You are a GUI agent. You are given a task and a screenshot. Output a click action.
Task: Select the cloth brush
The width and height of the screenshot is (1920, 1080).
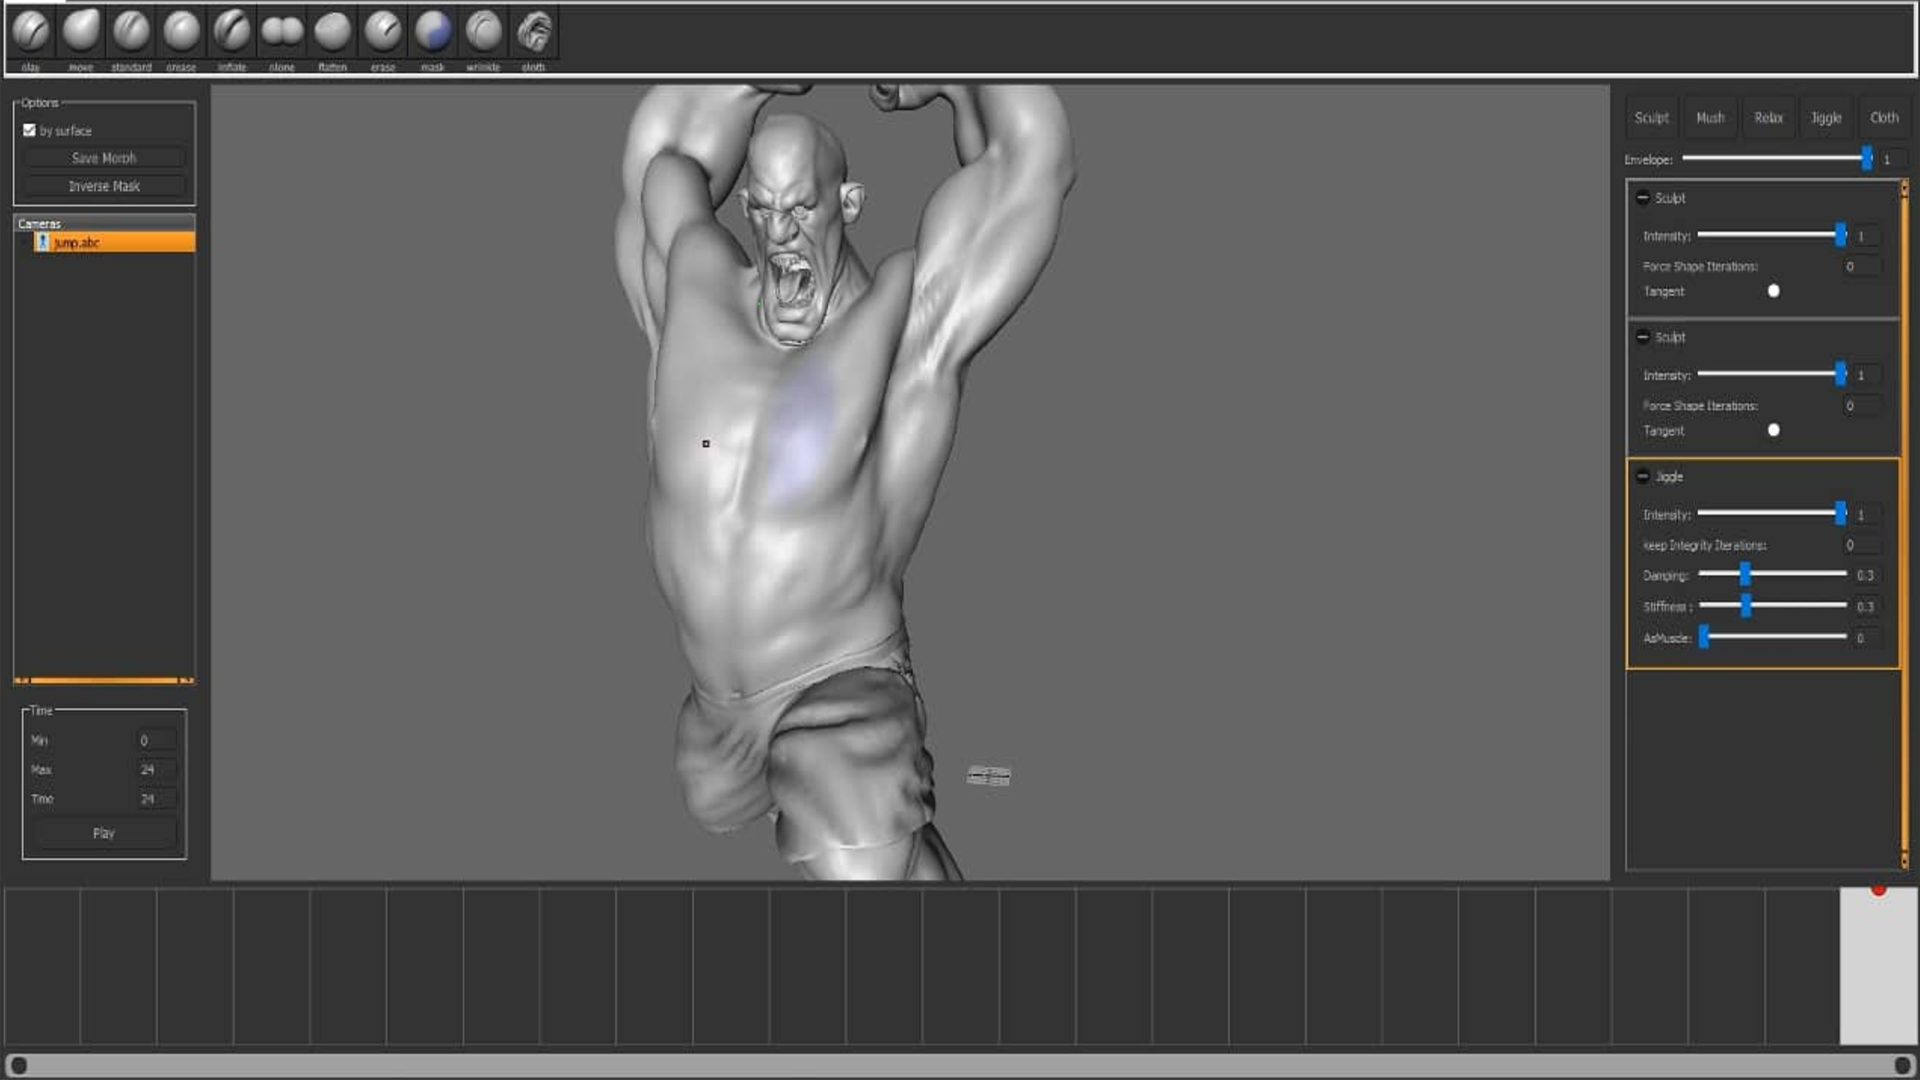pyautogui.click(x=534, y=32)
